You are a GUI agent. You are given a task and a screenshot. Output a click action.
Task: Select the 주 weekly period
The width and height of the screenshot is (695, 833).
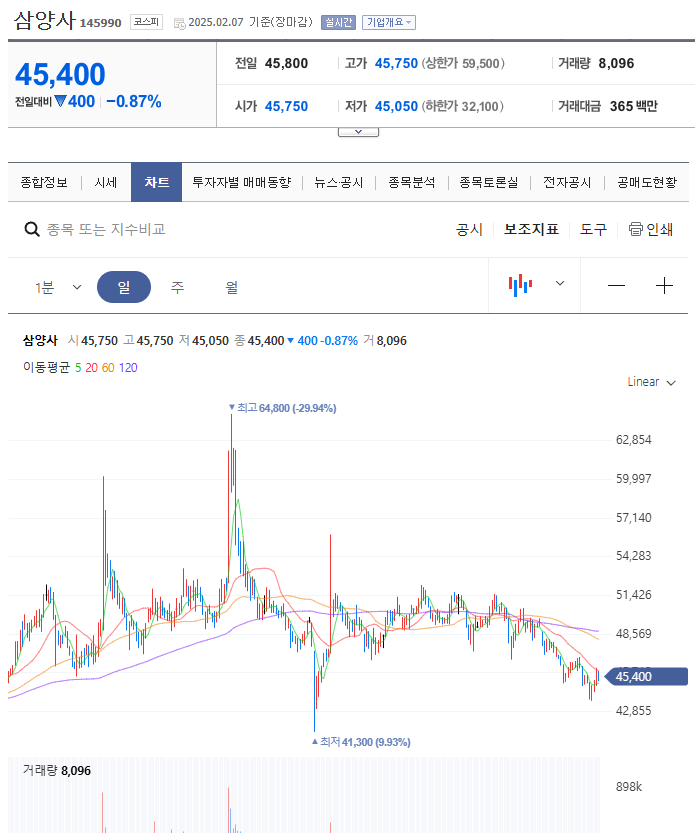177,287
